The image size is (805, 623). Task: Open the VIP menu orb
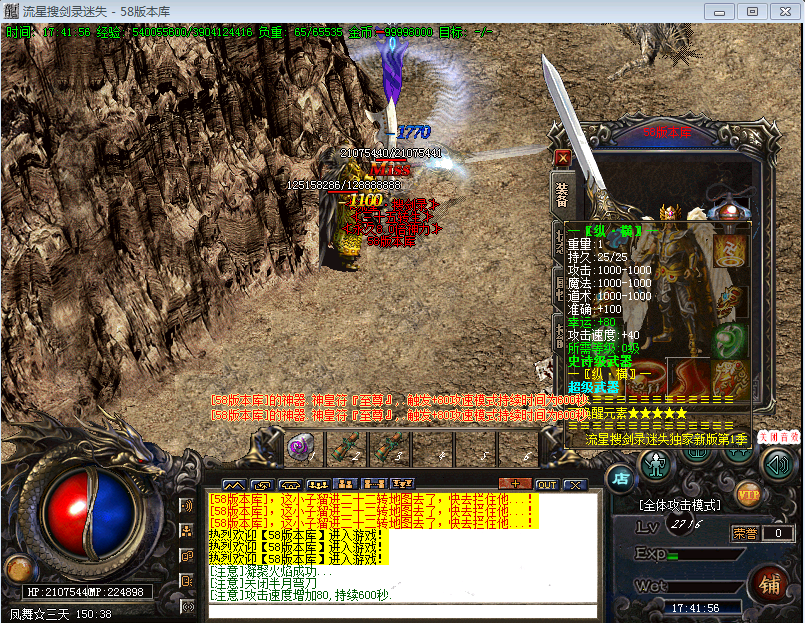748,495
